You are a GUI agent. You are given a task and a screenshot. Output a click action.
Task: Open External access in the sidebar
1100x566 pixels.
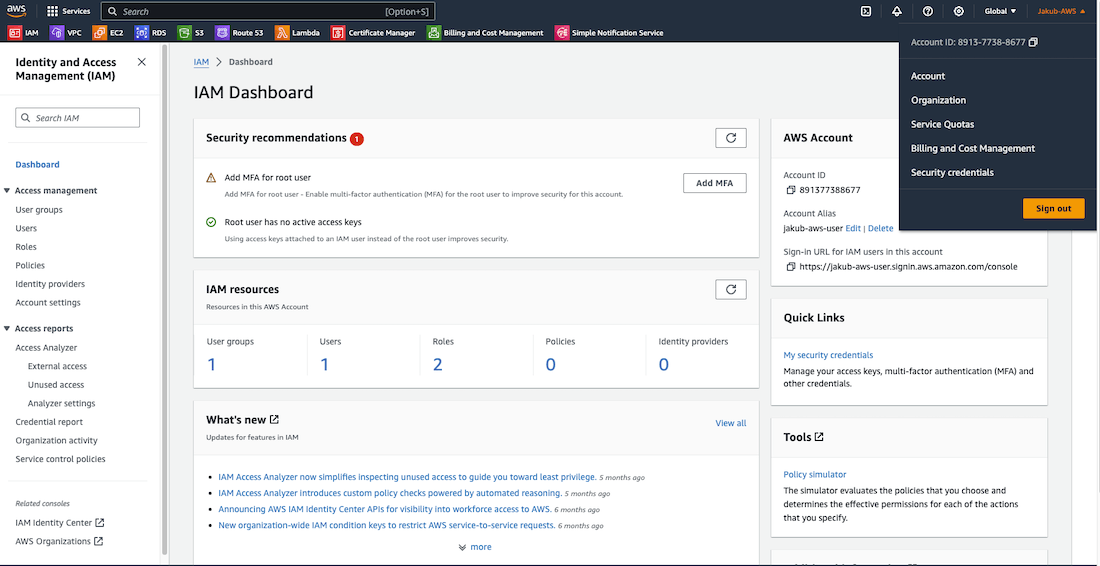click(58, 366)
